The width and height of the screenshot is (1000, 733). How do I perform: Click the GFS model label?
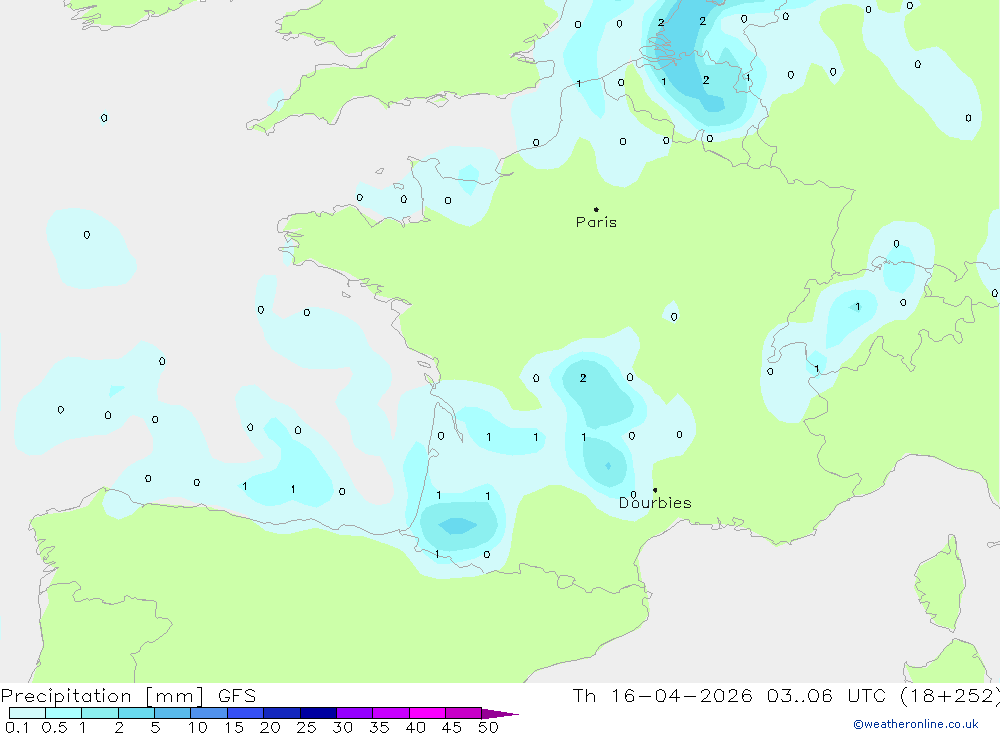tap(237, 695)
